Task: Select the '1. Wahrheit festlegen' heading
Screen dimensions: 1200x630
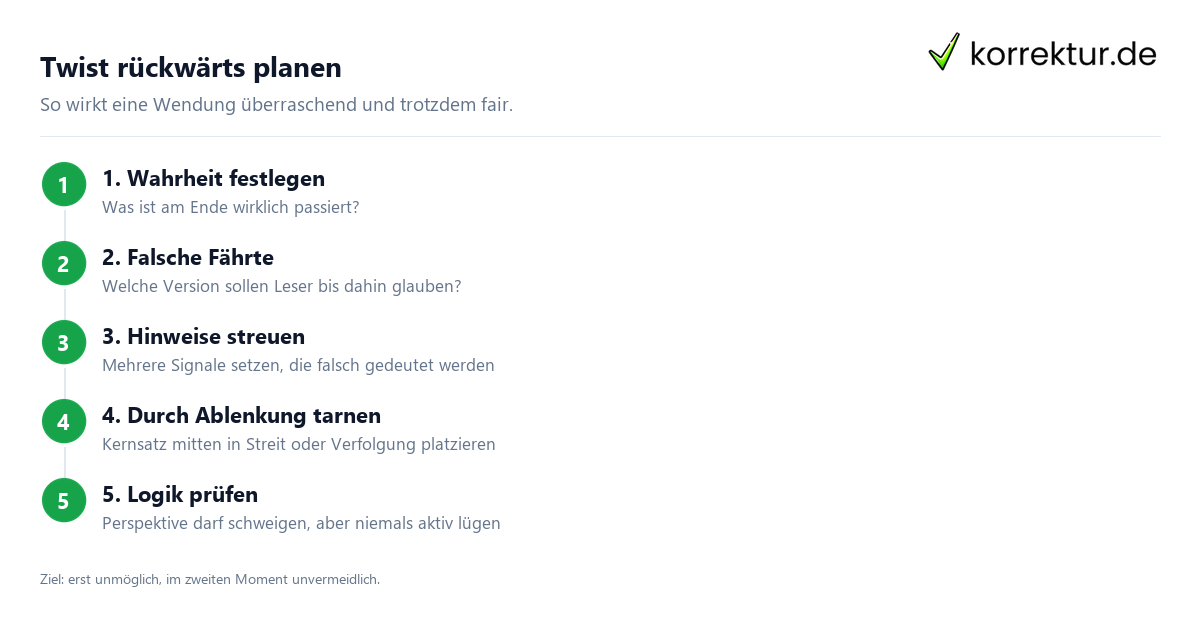Action: click(214, 179)
